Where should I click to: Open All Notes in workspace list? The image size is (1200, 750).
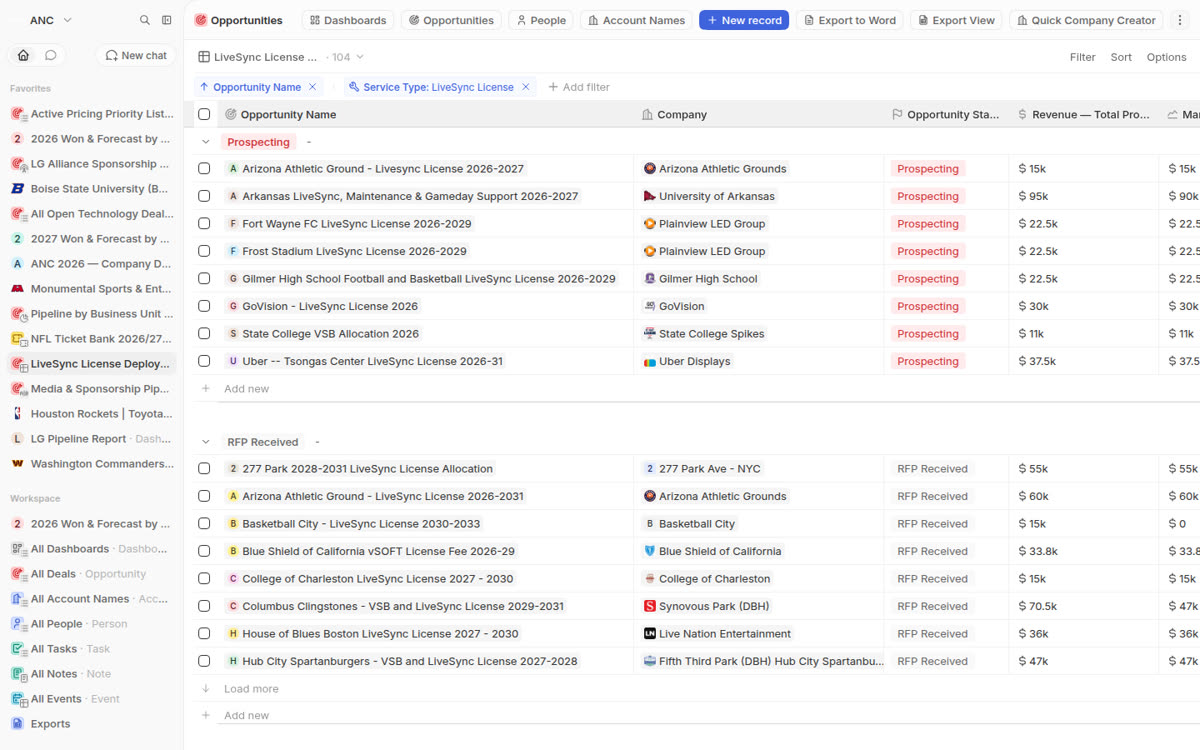[92, 673]
